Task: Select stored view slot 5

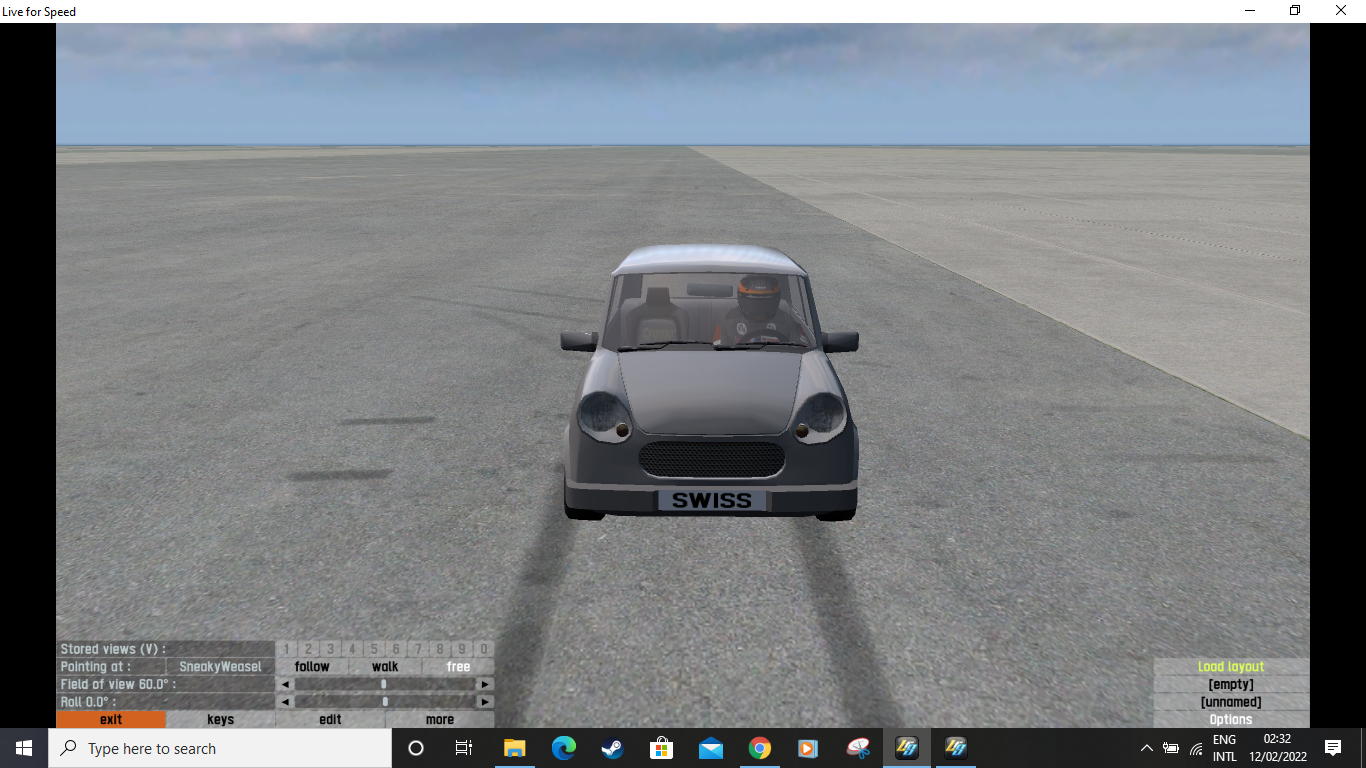Action: pyautogui.click(x=374, y=649)
